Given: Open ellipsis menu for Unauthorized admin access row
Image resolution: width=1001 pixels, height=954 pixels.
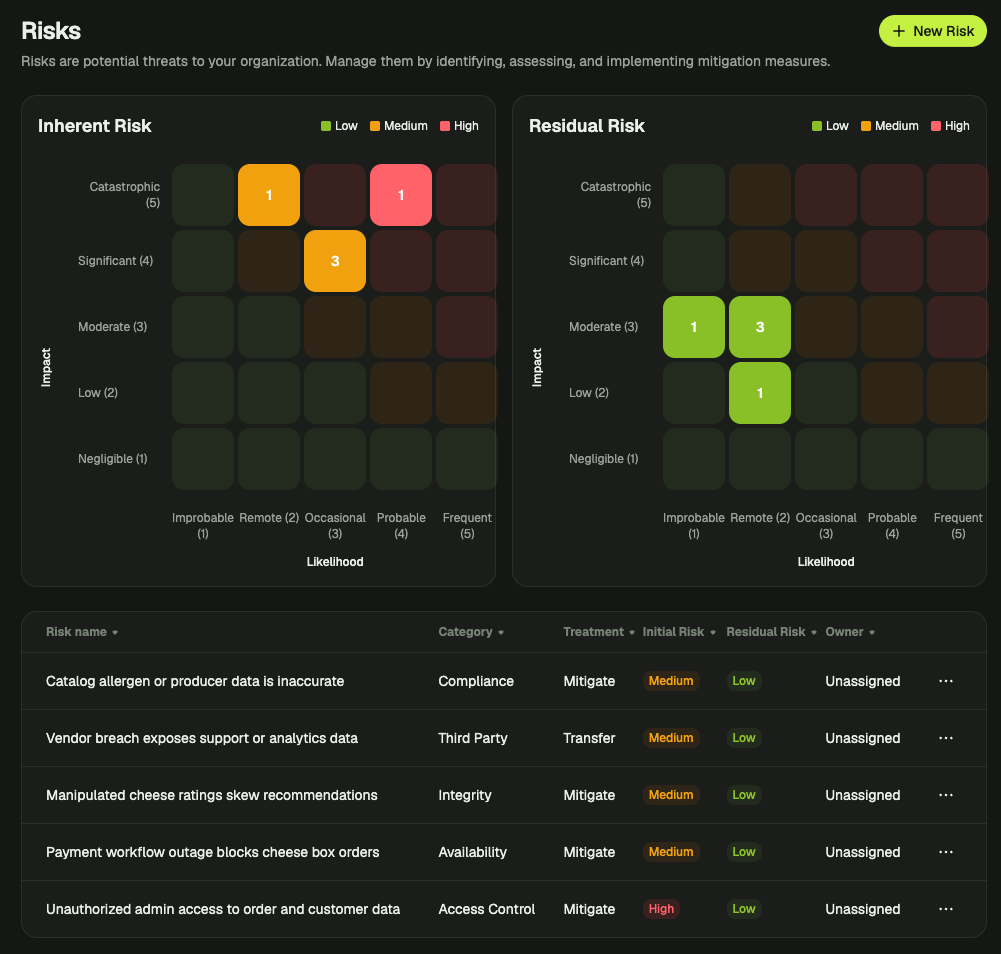Looking at the screenshot, I should 945,909.
